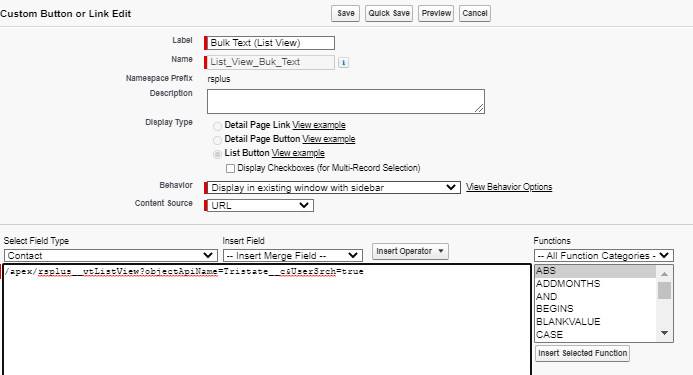This screenshot has height=375, width=693.
Task: Select the List Button radio option
Action: coord(217,154)
